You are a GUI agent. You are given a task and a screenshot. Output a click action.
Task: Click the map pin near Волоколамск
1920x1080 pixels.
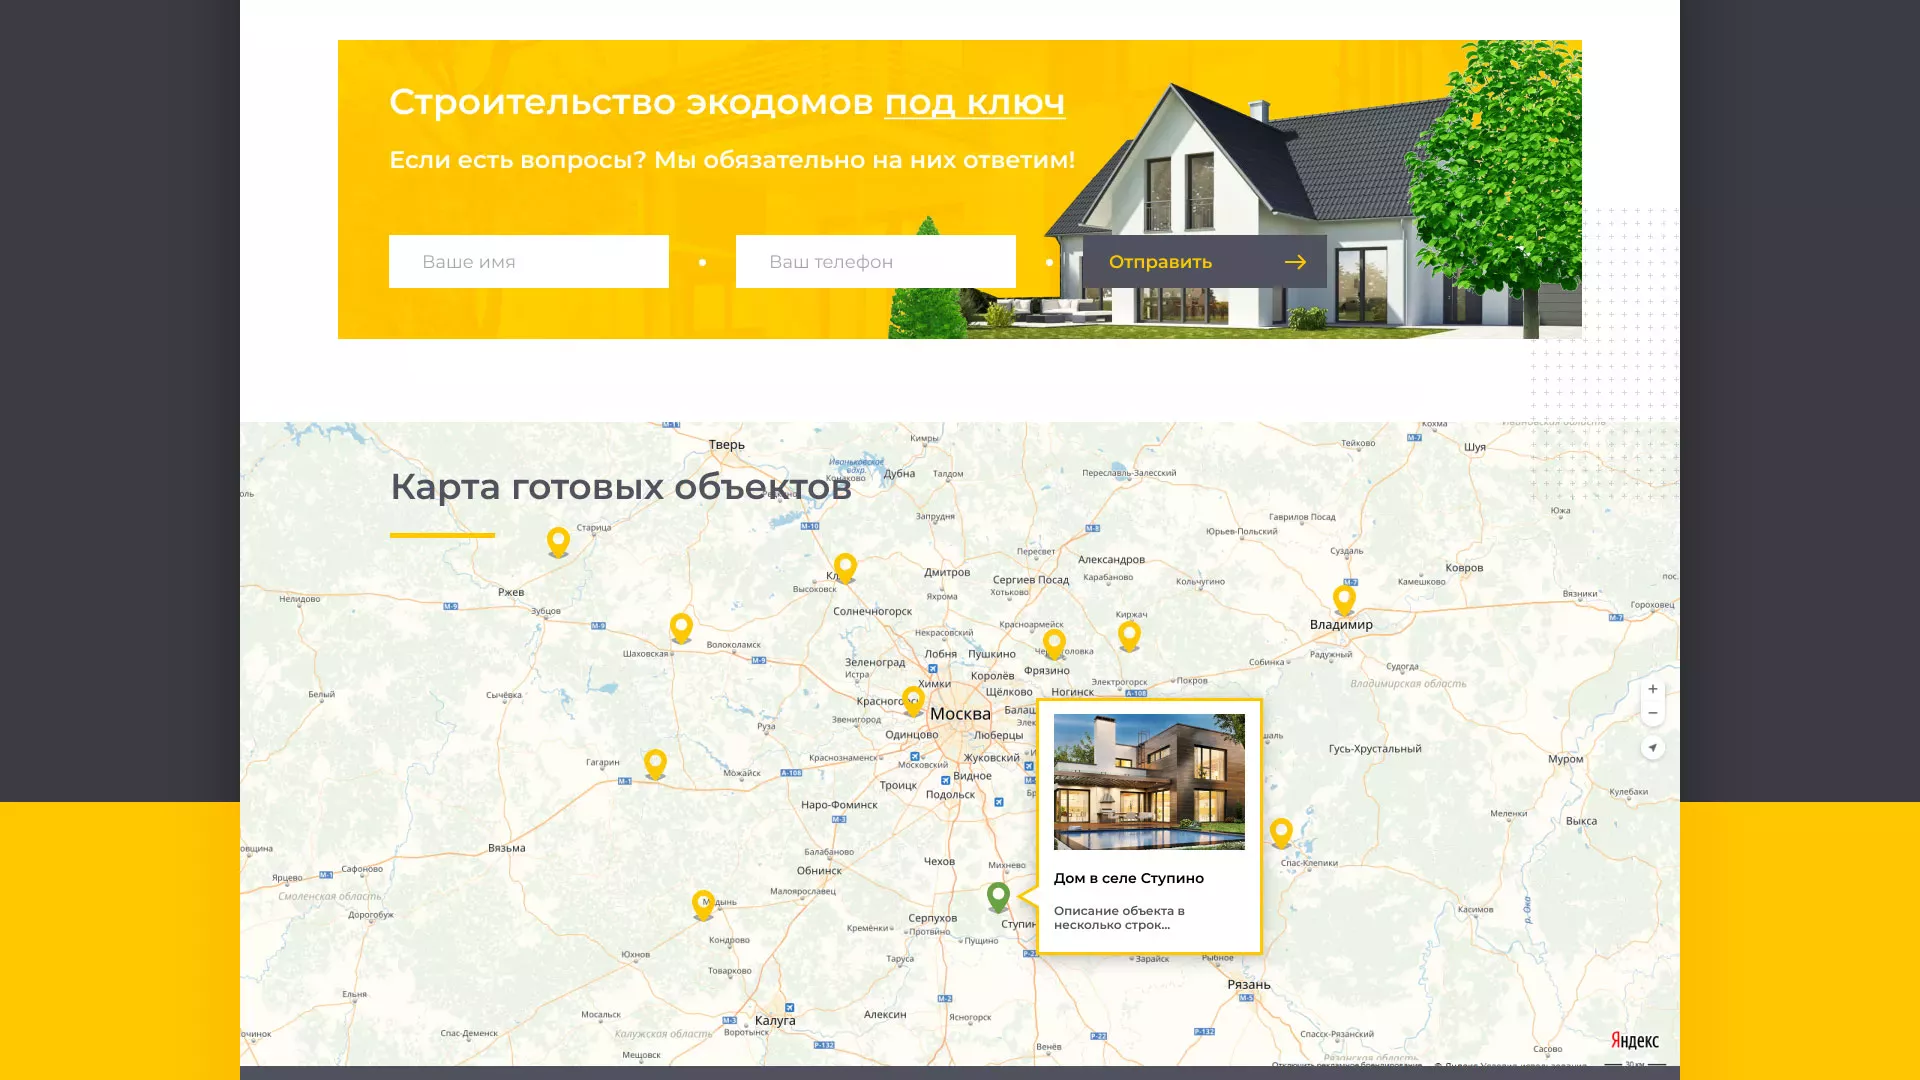point(681,626)
